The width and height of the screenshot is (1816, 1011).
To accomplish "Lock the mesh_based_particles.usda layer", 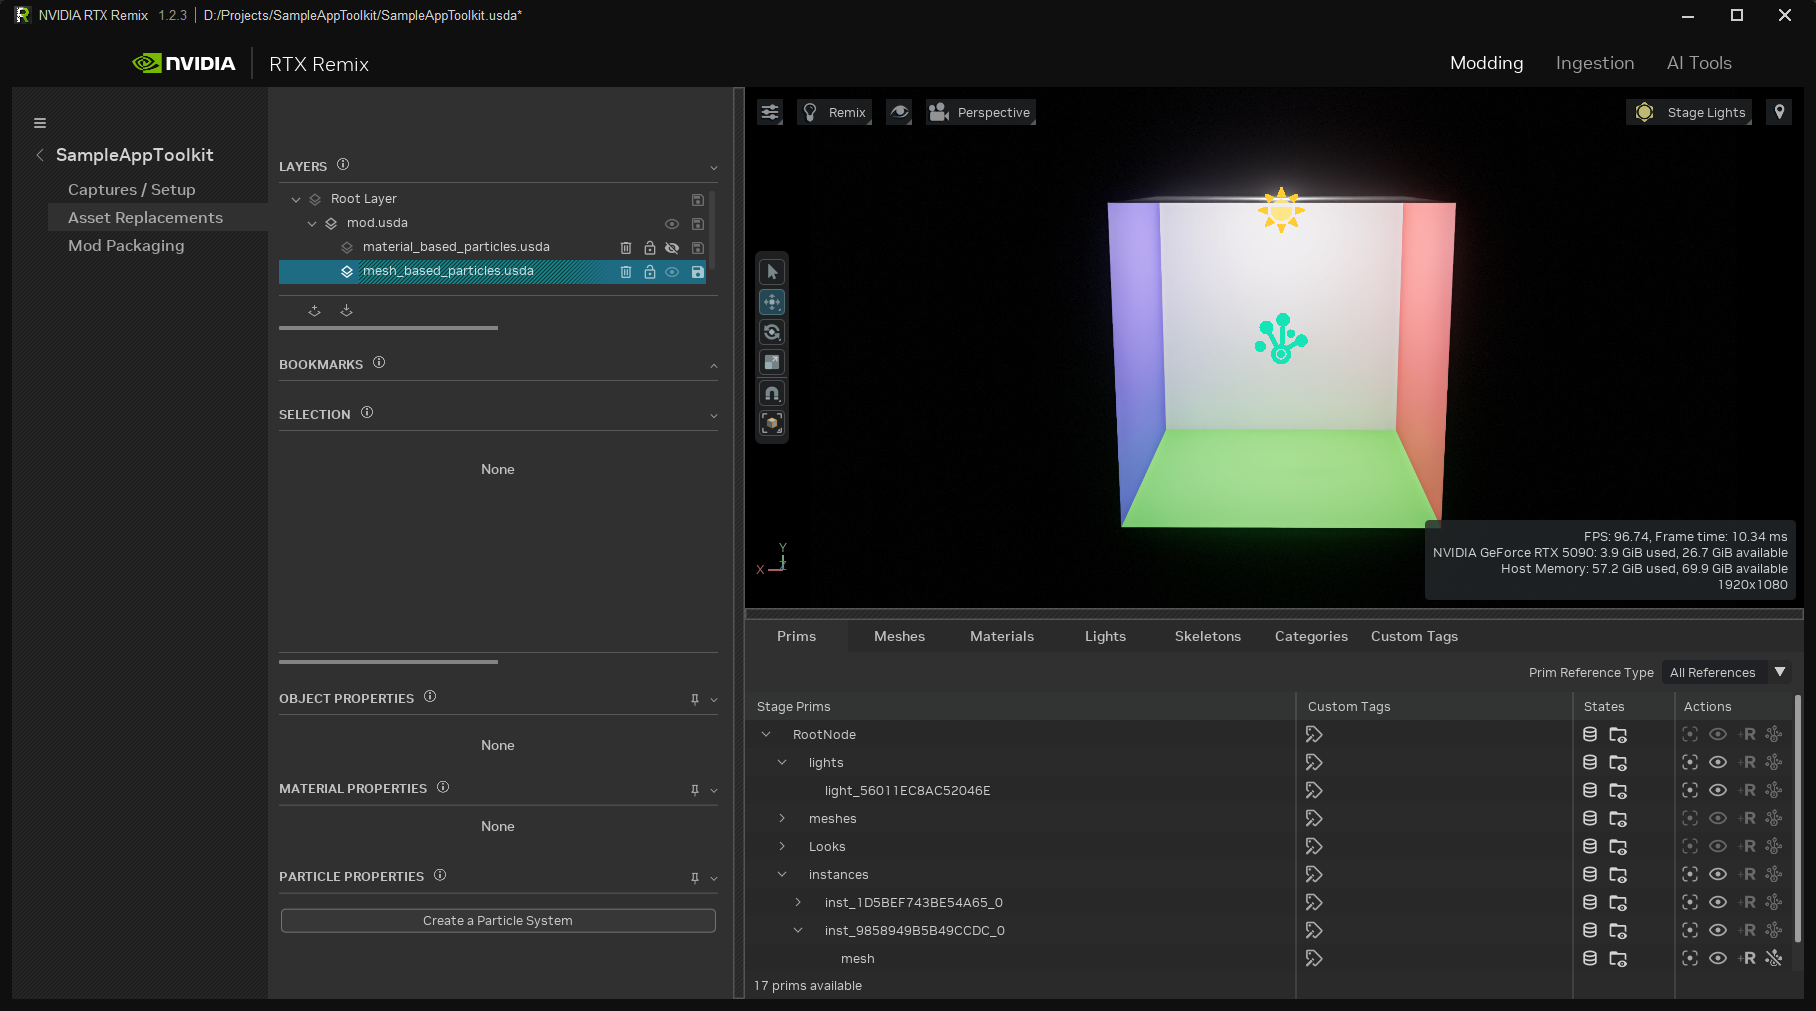I will point(649,271).
